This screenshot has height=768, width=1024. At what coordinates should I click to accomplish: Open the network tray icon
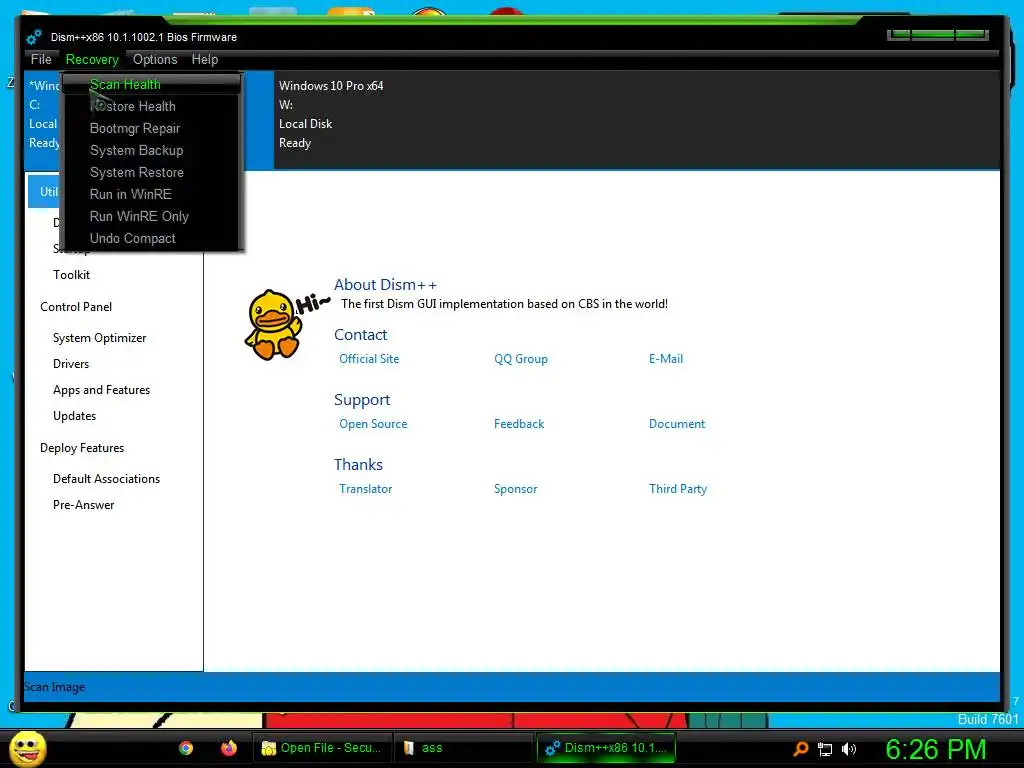point(825,749)
